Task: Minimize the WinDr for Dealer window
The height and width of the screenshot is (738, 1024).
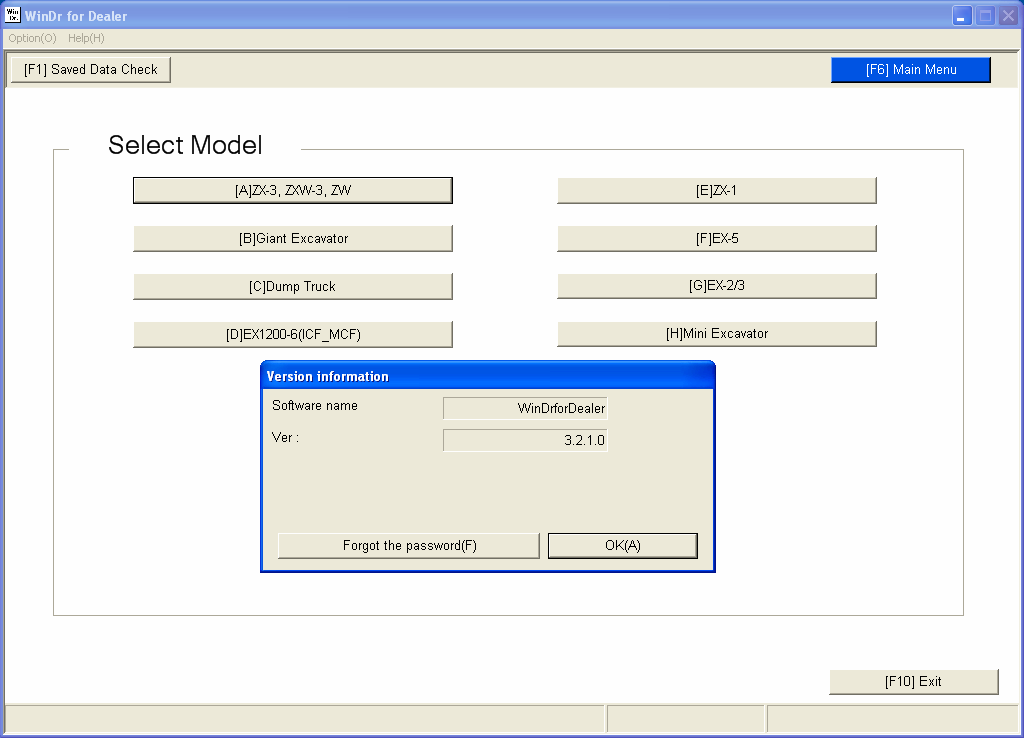Action: pos(962,16)
